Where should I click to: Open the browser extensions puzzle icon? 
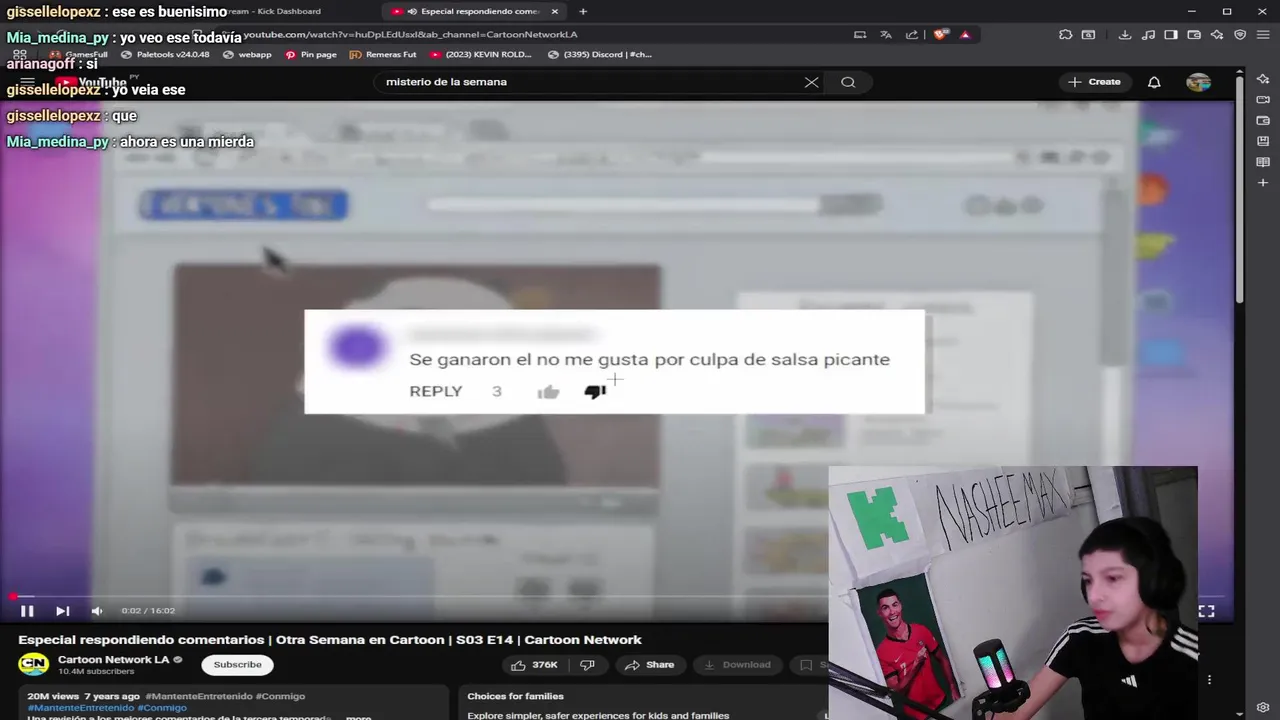1066,34
